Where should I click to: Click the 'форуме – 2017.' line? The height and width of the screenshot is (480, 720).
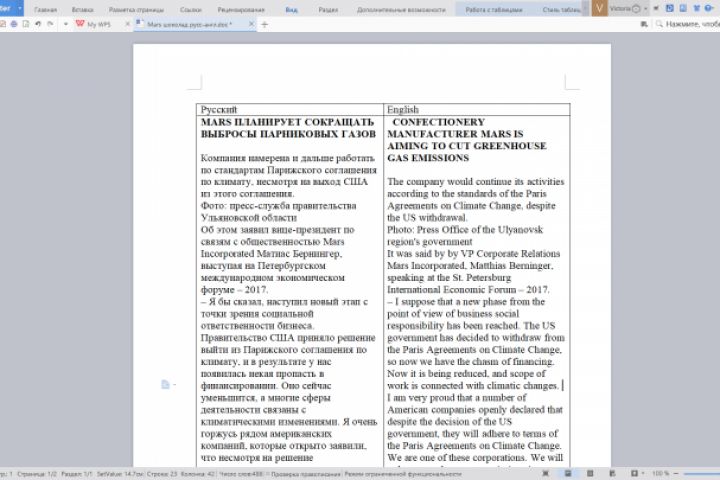234,289
